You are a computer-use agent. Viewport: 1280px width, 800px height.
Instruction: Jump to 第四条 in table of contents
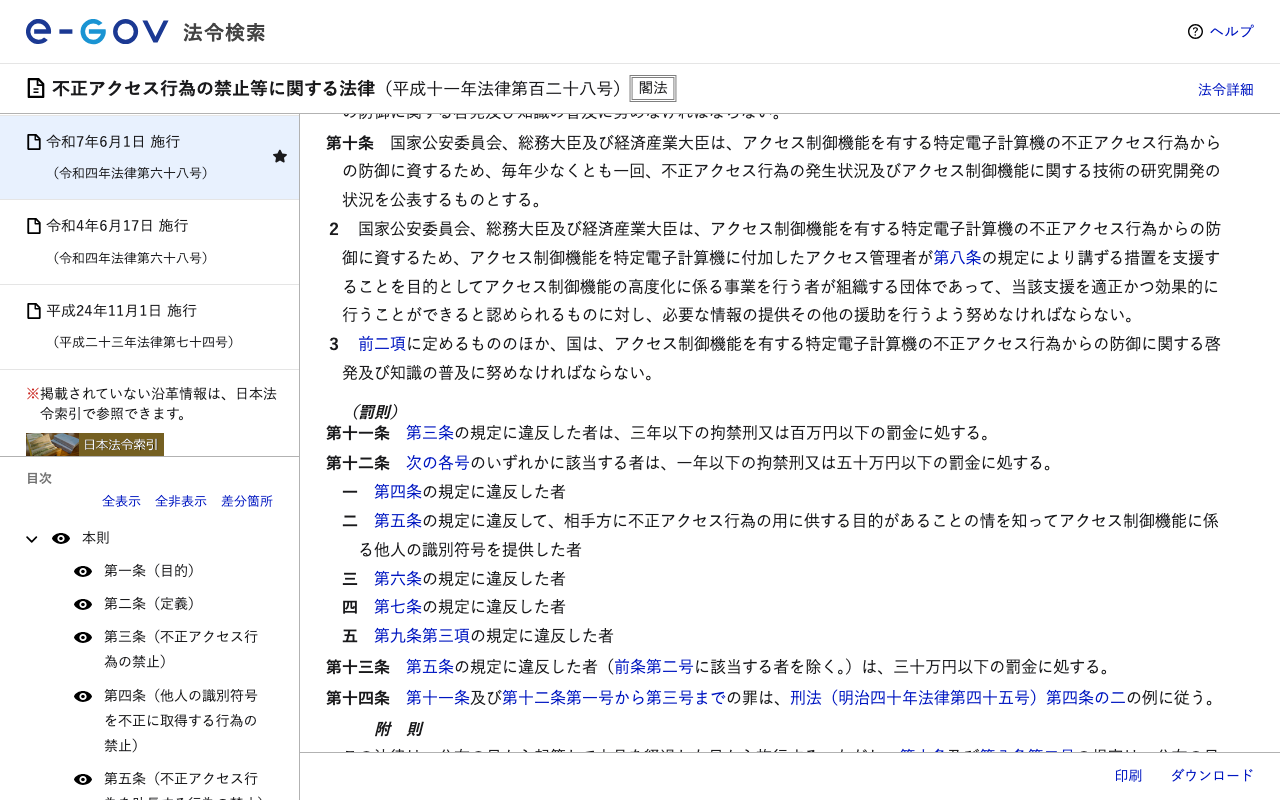point(181,720)
